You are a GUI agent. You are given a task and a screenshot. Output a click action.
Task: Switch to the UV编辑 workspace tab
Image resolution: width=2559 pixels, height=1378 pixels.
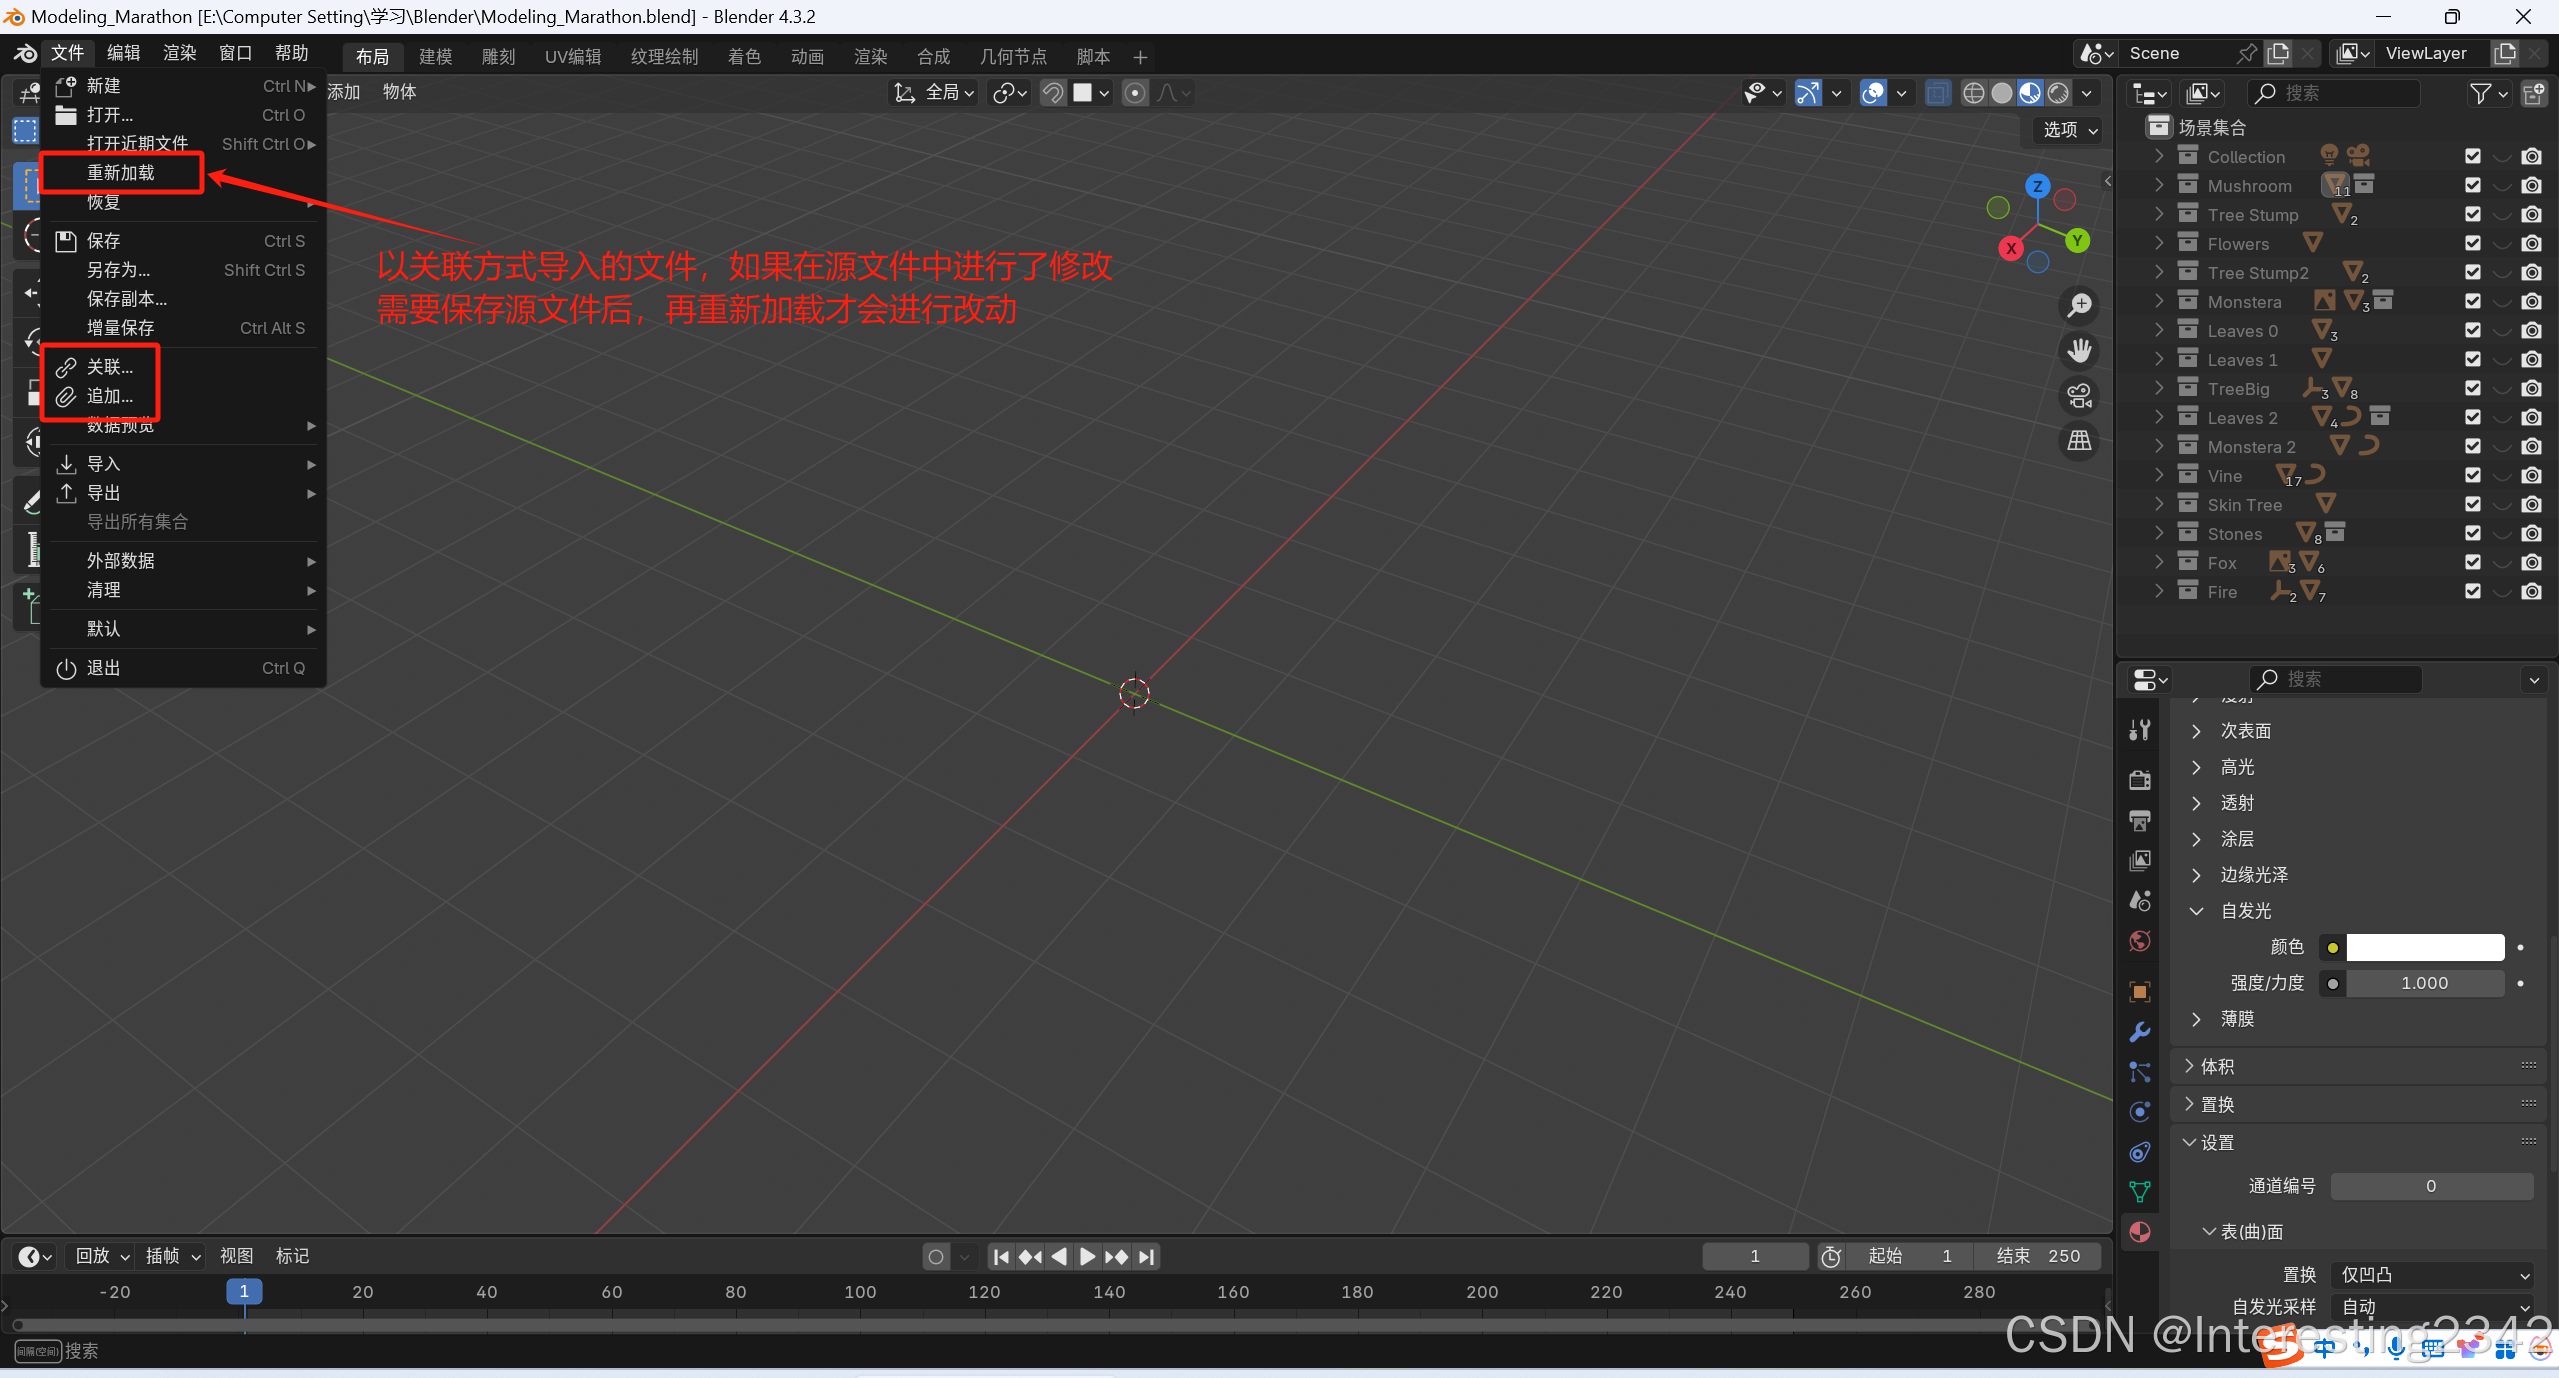(x=572, y=56)
